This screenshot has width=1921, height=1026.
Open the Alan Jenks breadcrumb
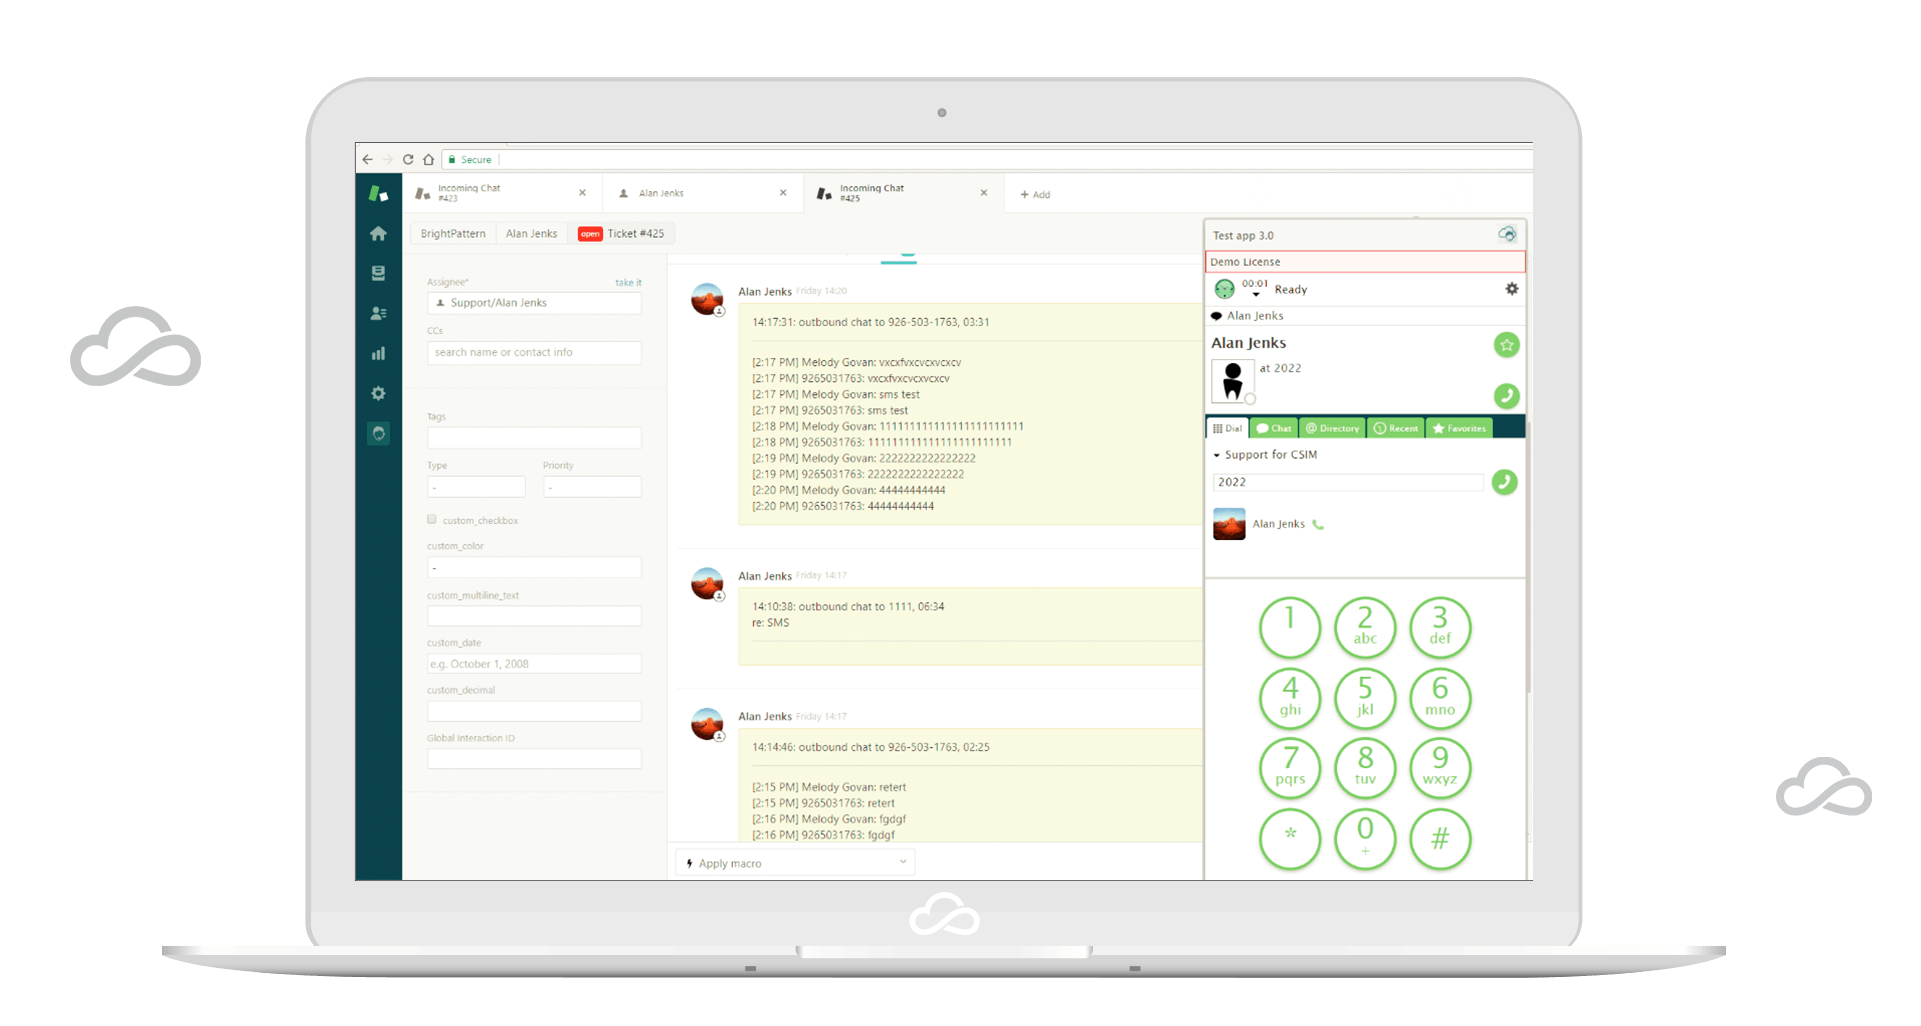531,234
